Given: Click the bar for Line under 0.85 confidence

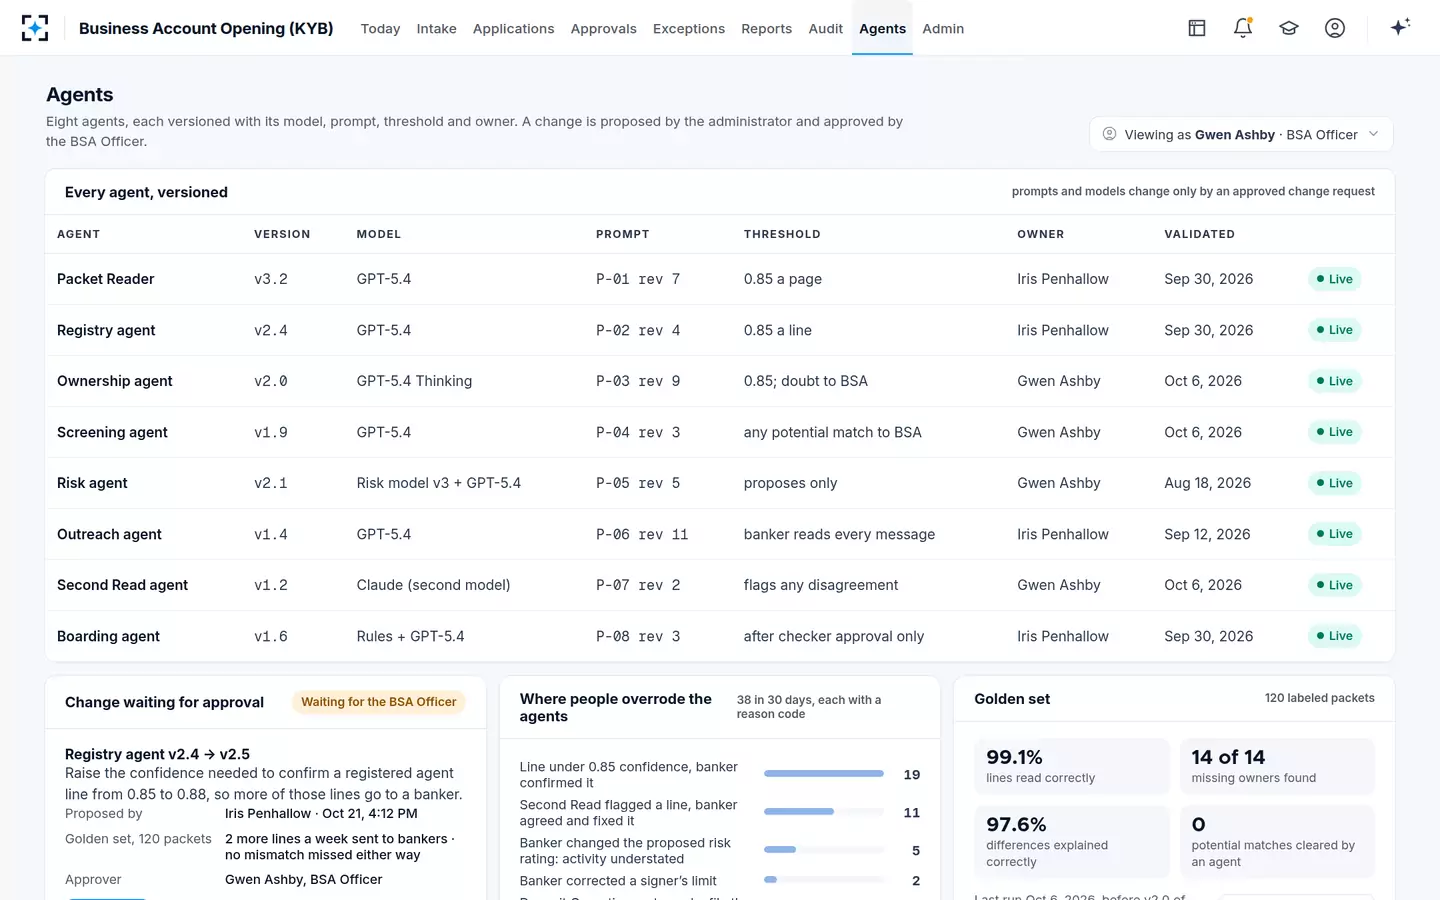Looking at the screenshot, I should [824, 774].
